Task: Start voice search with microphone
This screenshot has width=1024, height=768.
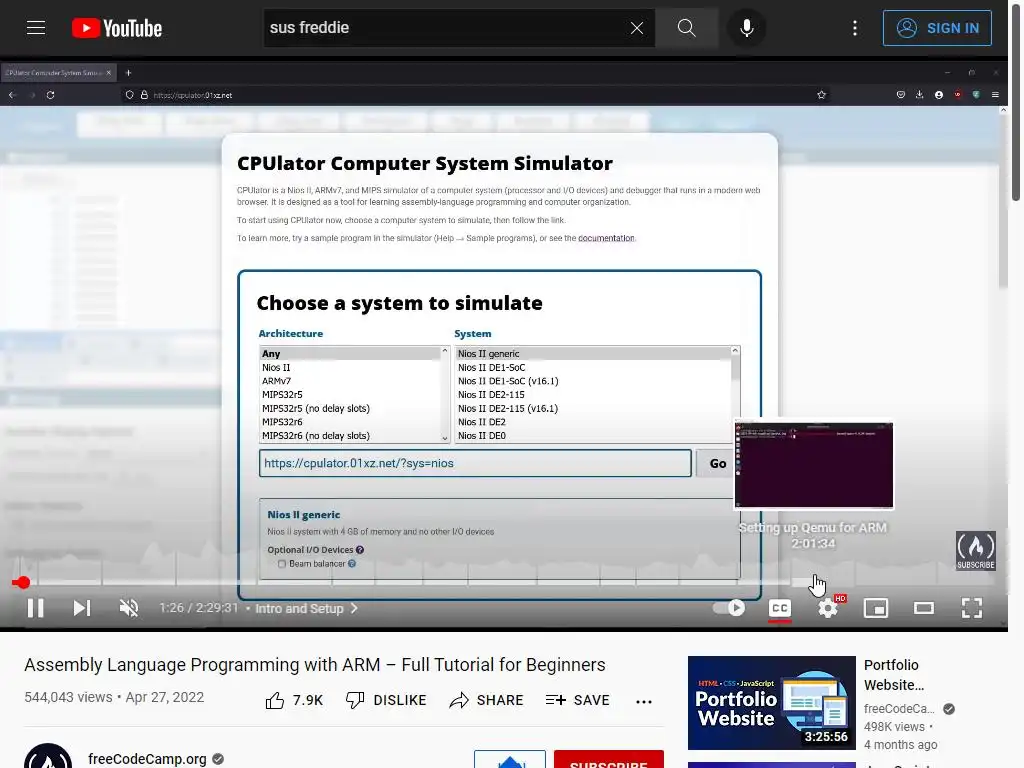Action: (x=746, y=28)
